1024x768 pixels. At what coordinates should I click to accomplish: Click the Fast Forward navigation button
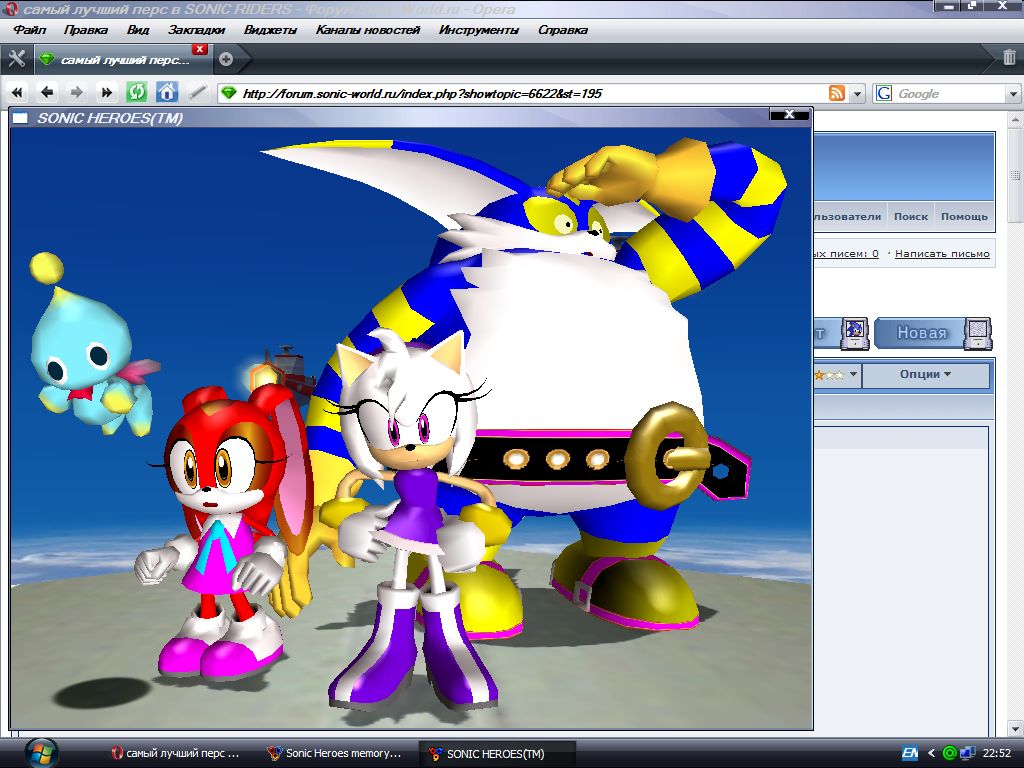click(x=106, y=93)
